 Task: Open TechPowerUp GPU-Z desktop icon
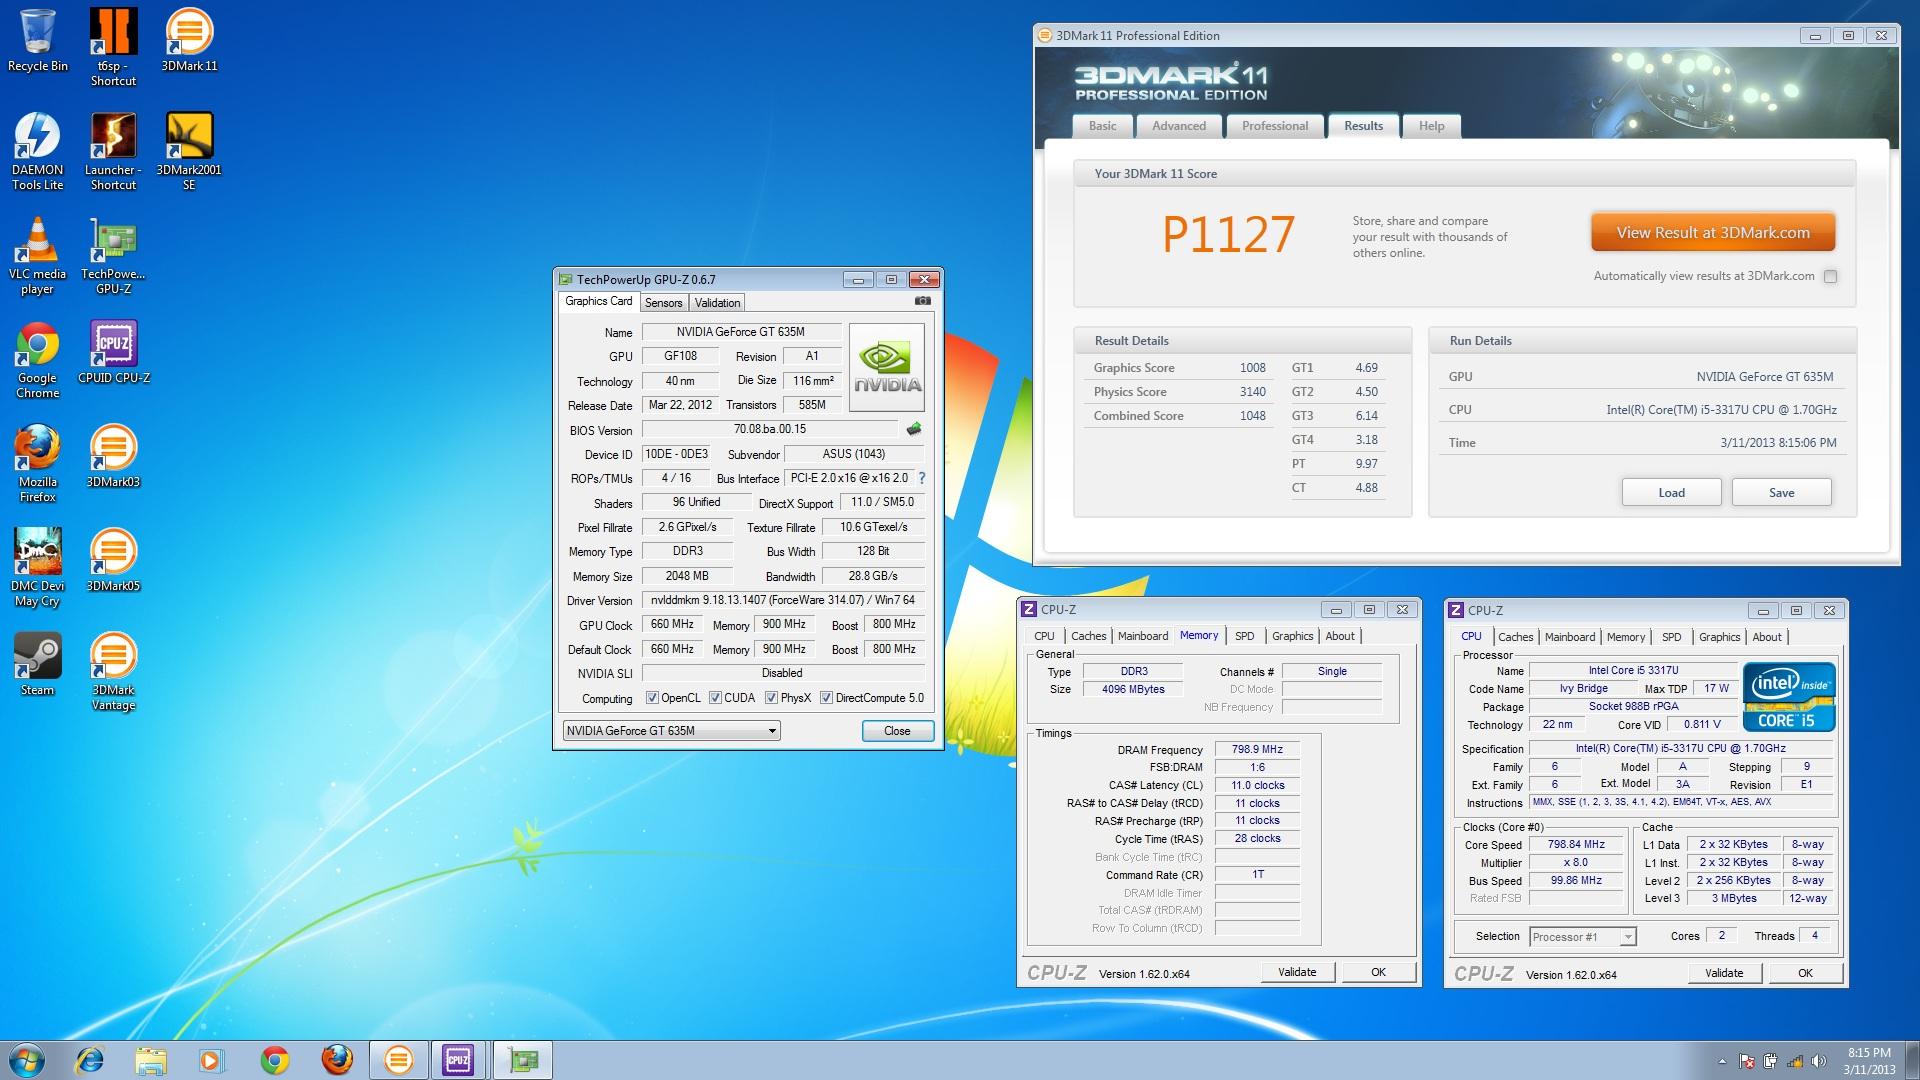click(113, 255)
